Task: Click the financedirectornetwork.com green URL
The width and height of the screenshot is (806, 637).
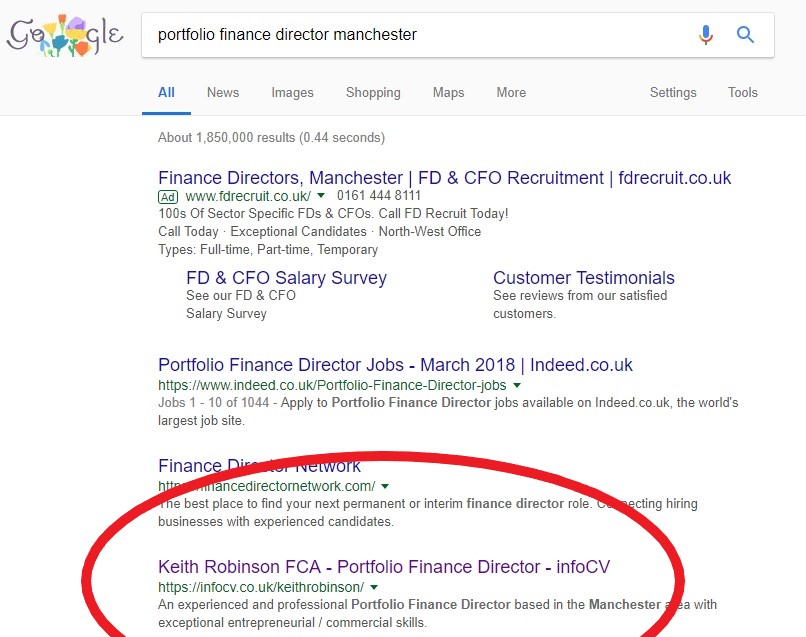Action: (x=267, y=486)
